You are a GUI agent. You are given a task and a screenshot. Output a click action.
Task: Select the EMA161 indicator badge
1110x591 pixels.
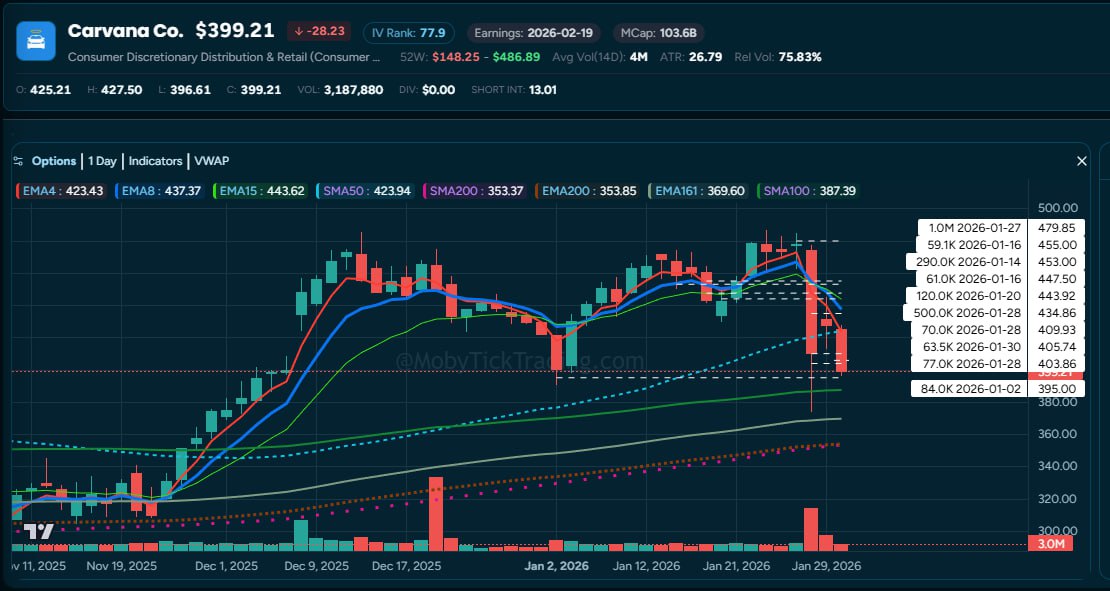[x=689, y=190]
